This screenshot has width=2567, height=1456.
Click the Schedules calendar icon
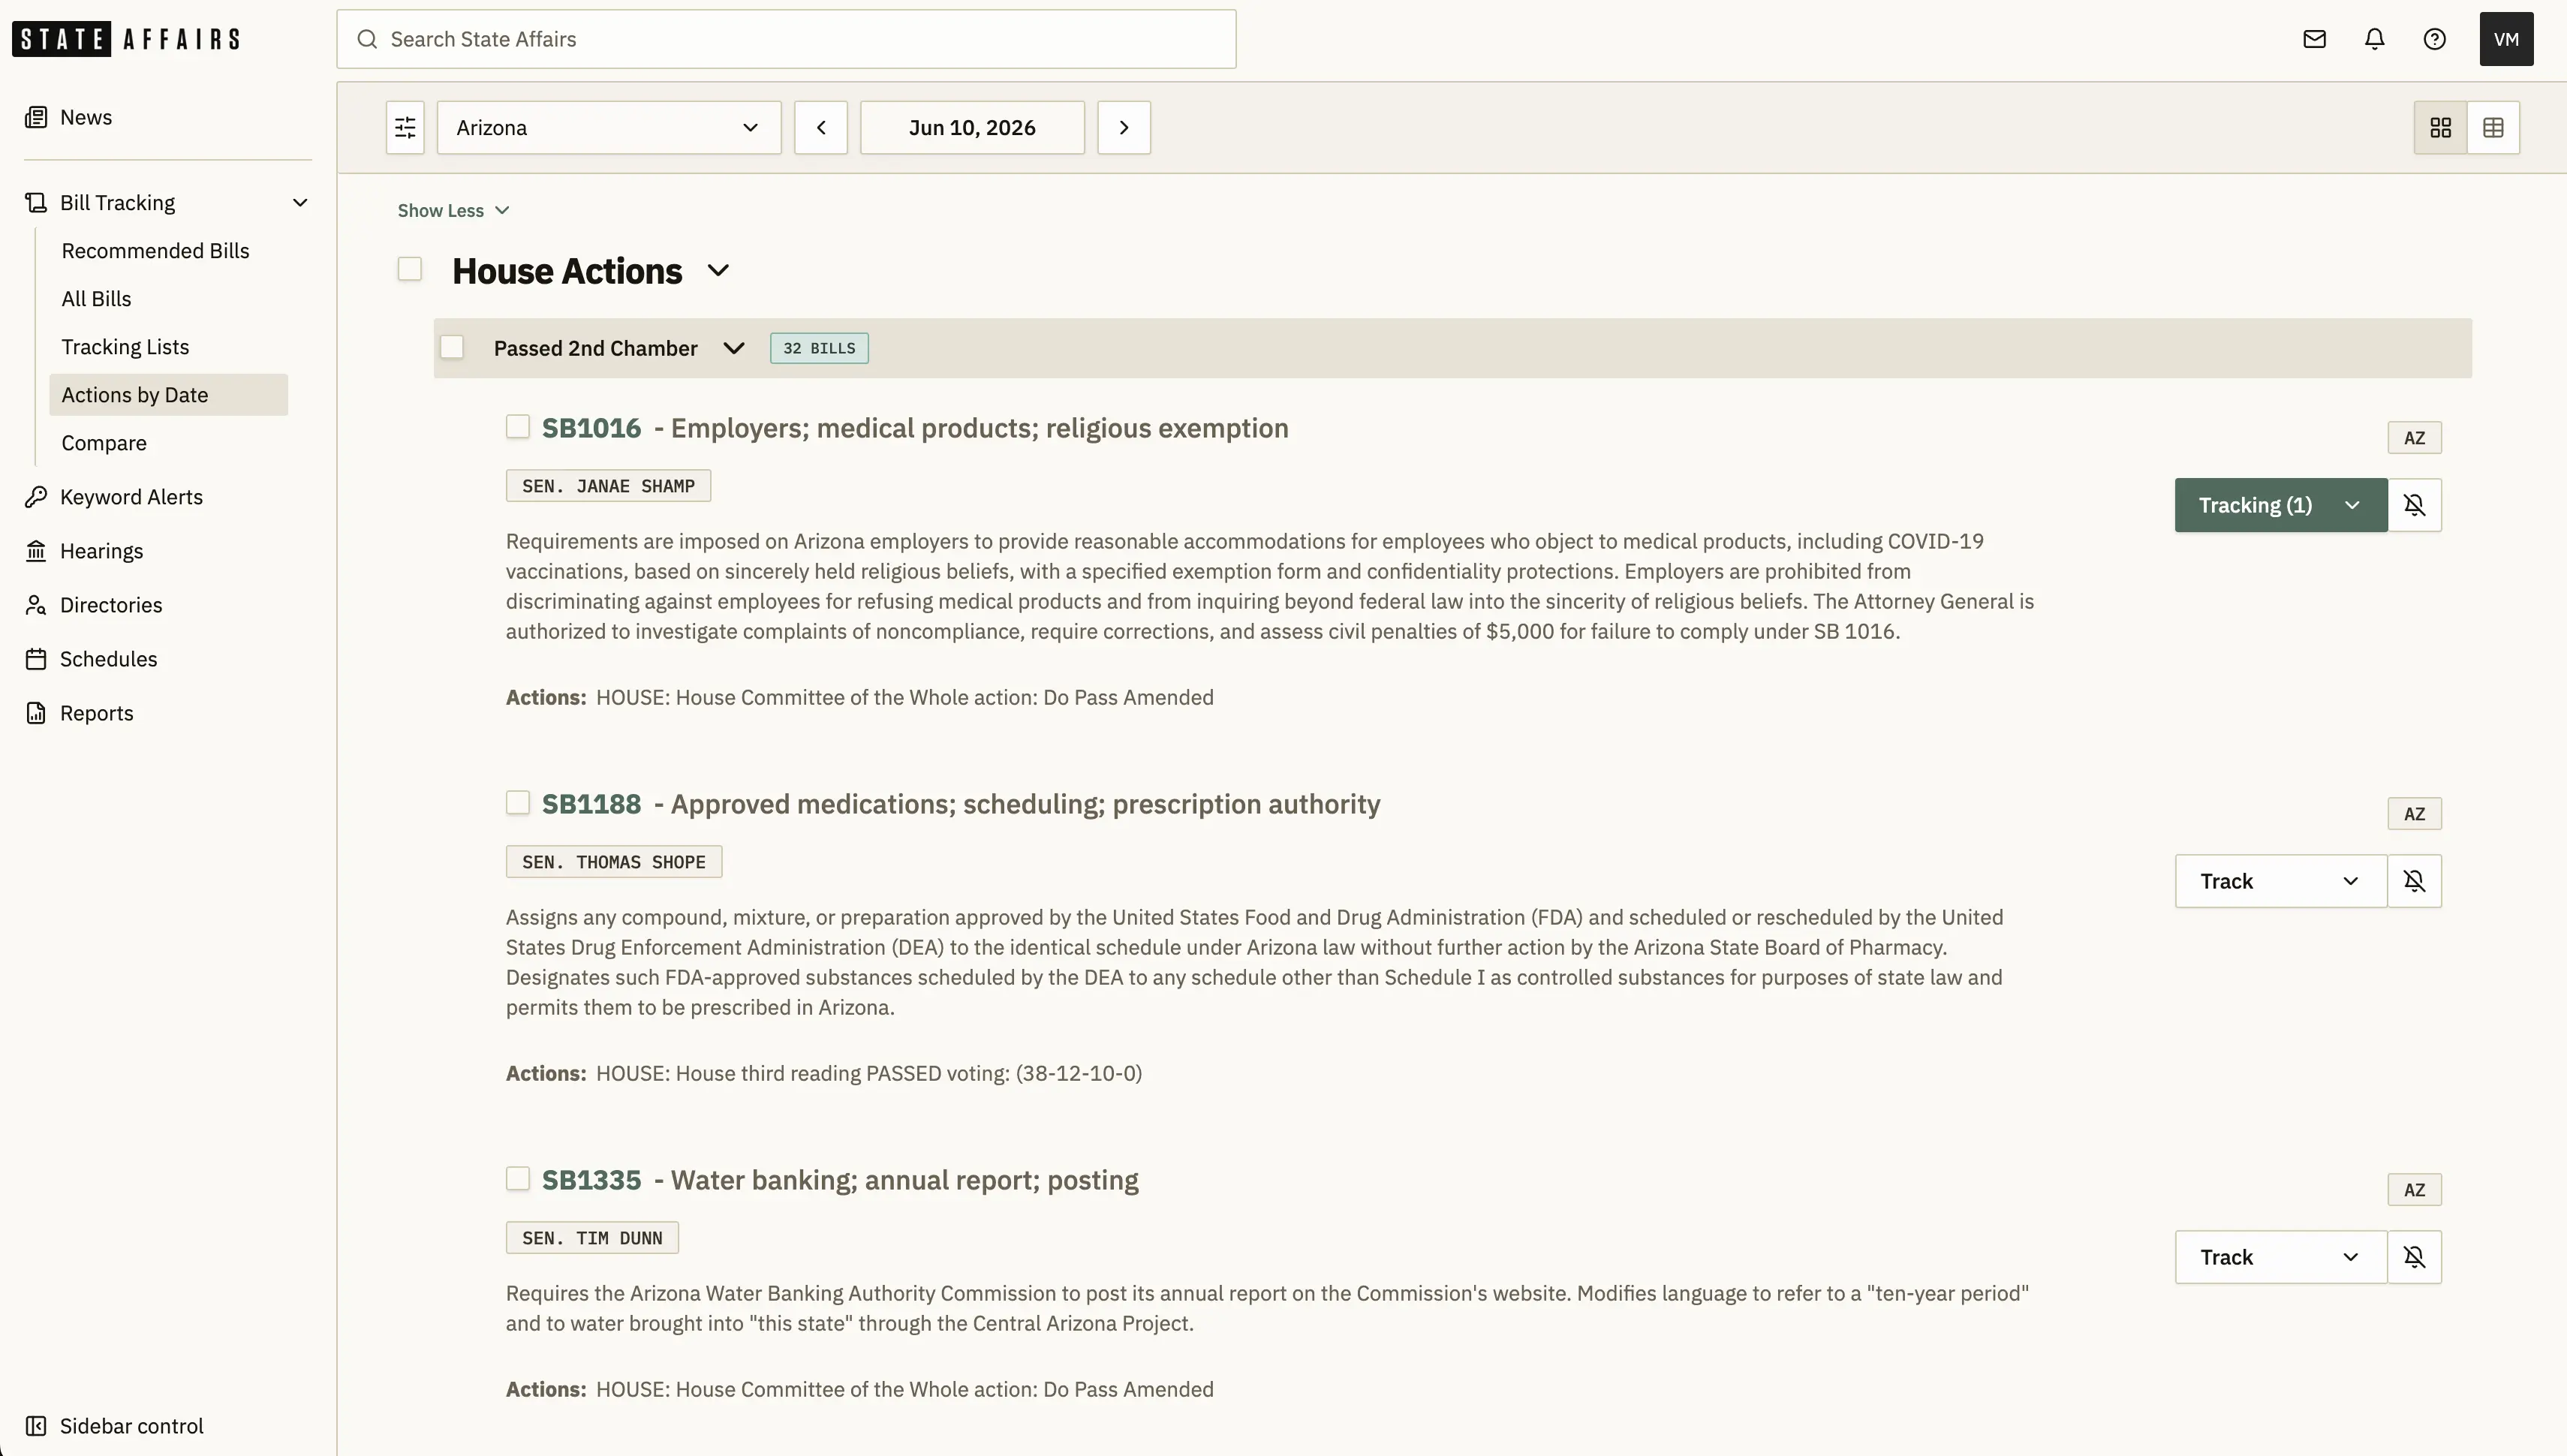(x=36, y=659)
